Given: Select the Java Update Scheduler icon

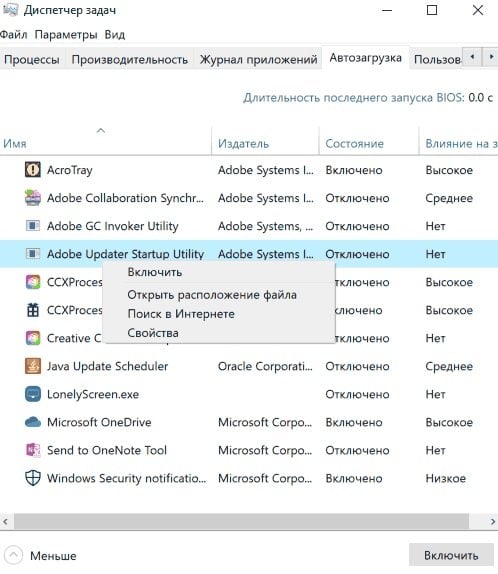Looking at the screenshot, I should 33,366.
